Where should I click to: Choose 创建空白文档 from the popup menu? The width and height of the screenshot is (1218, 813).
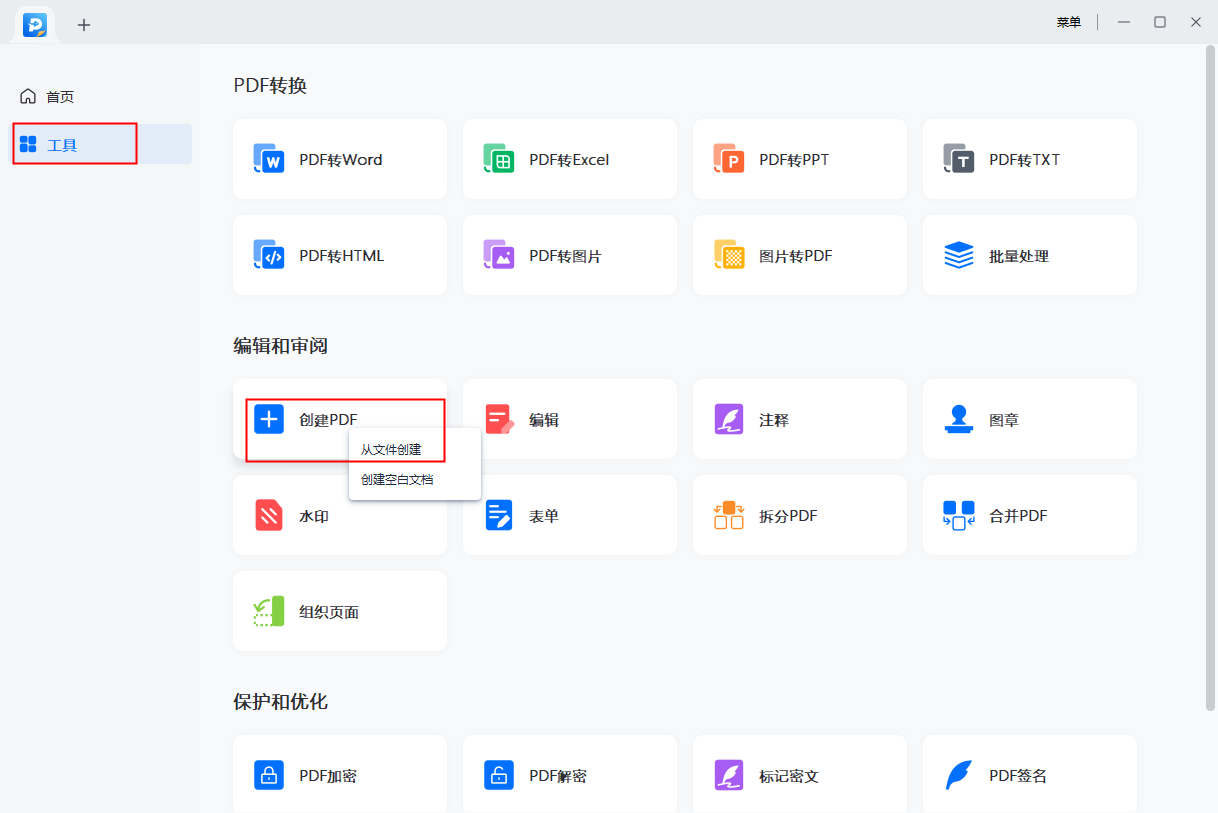[397, 480]
